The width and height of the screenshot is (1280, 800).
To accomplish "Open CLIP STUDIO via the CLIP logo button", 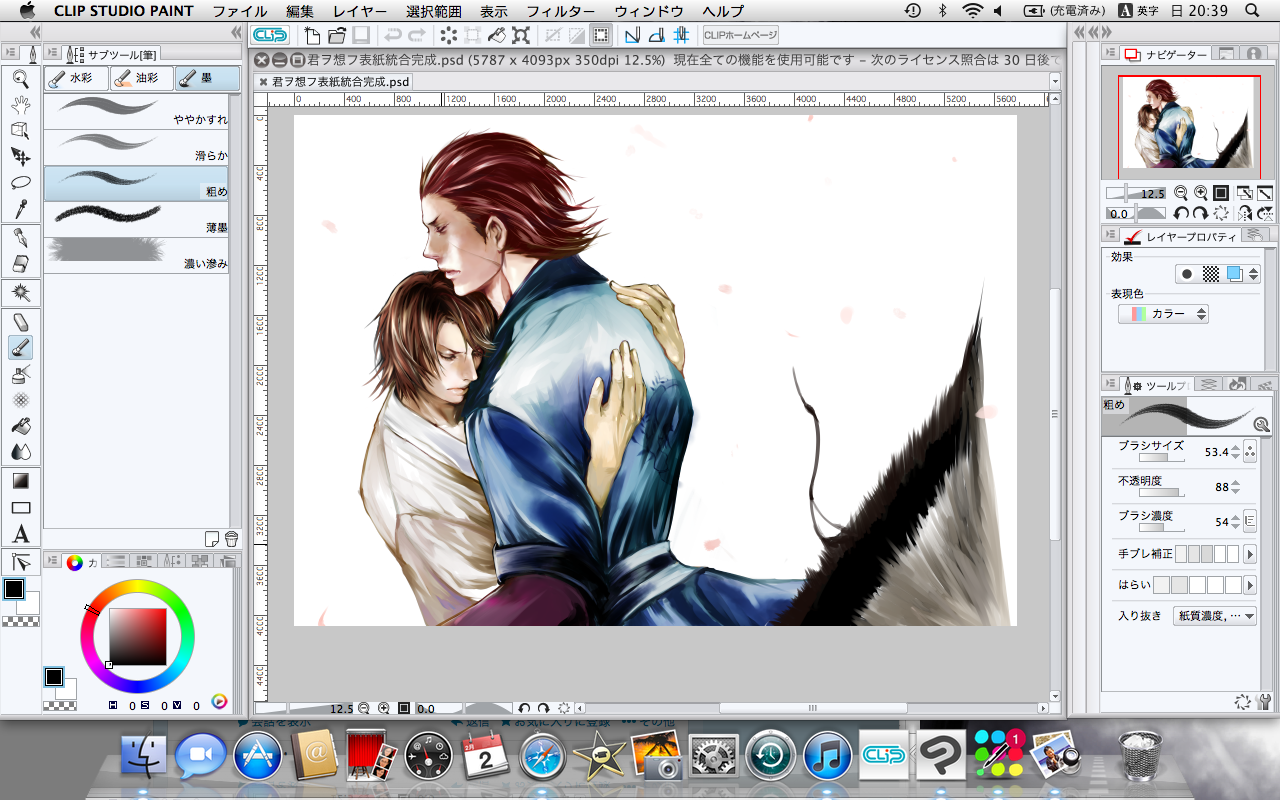I will [270, 36].
